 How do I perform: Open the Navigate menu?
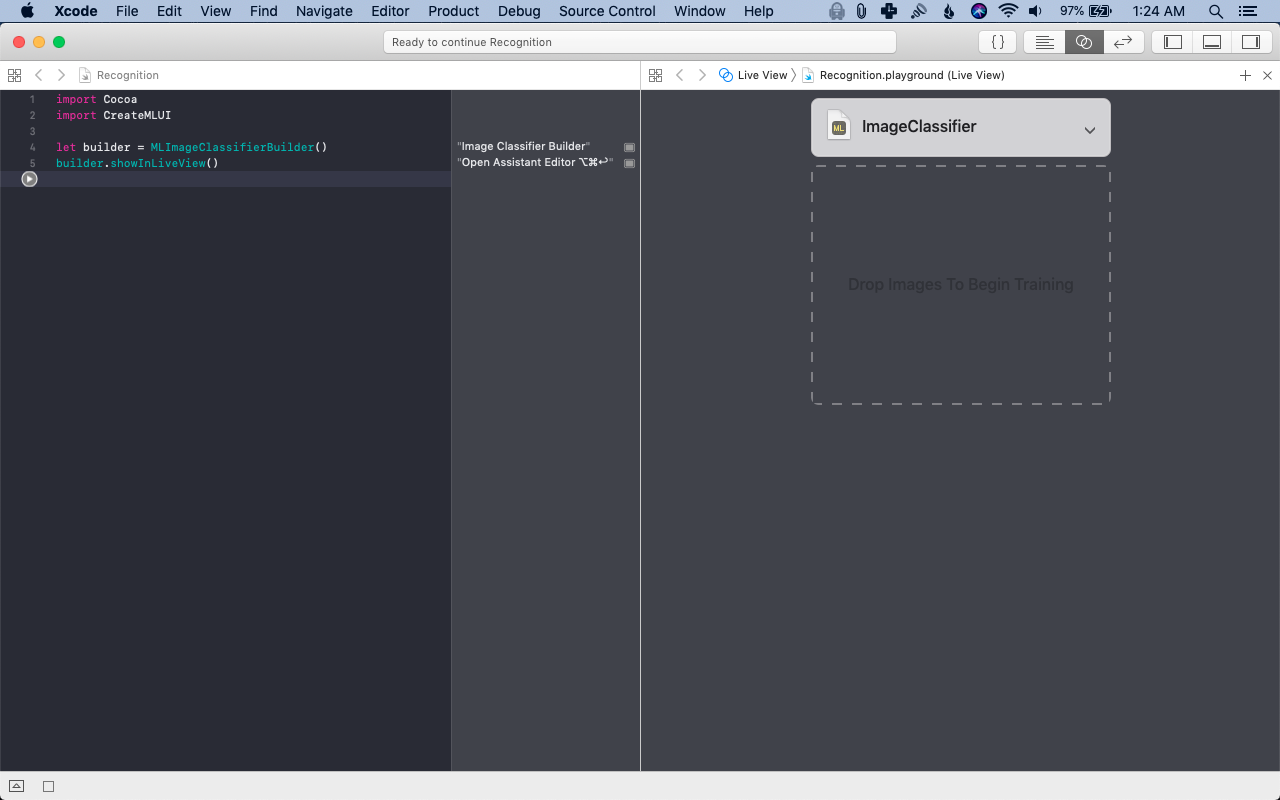pos(324,11)
